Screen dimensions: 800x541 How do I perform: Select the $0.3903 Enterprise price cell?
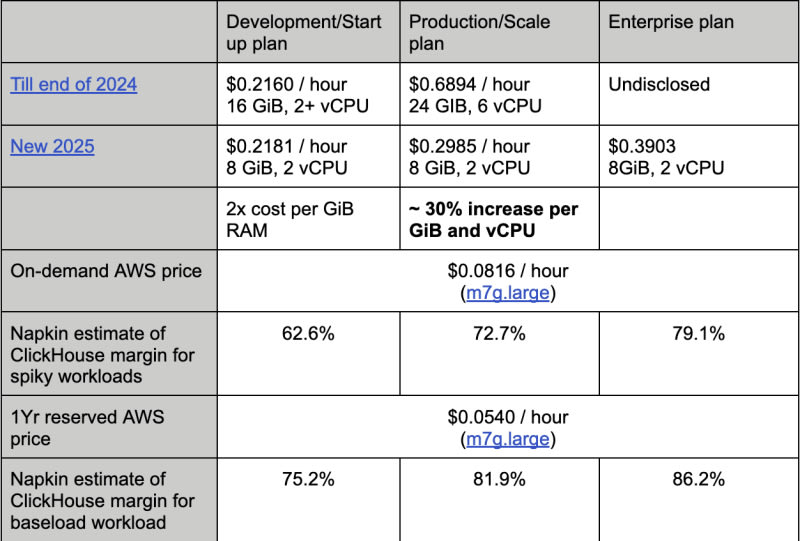coord(667,157)
